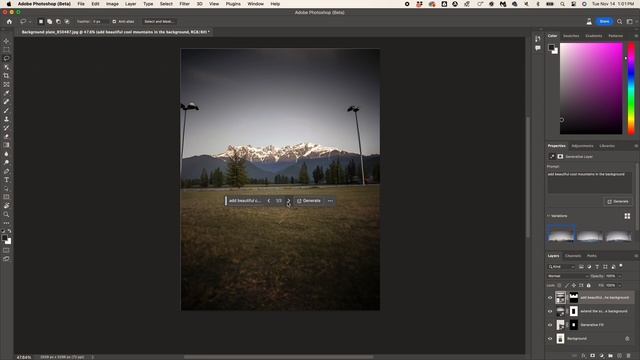Select the Move tool
Viewport: 640px width, 360px height.
[x=6, y=41]
